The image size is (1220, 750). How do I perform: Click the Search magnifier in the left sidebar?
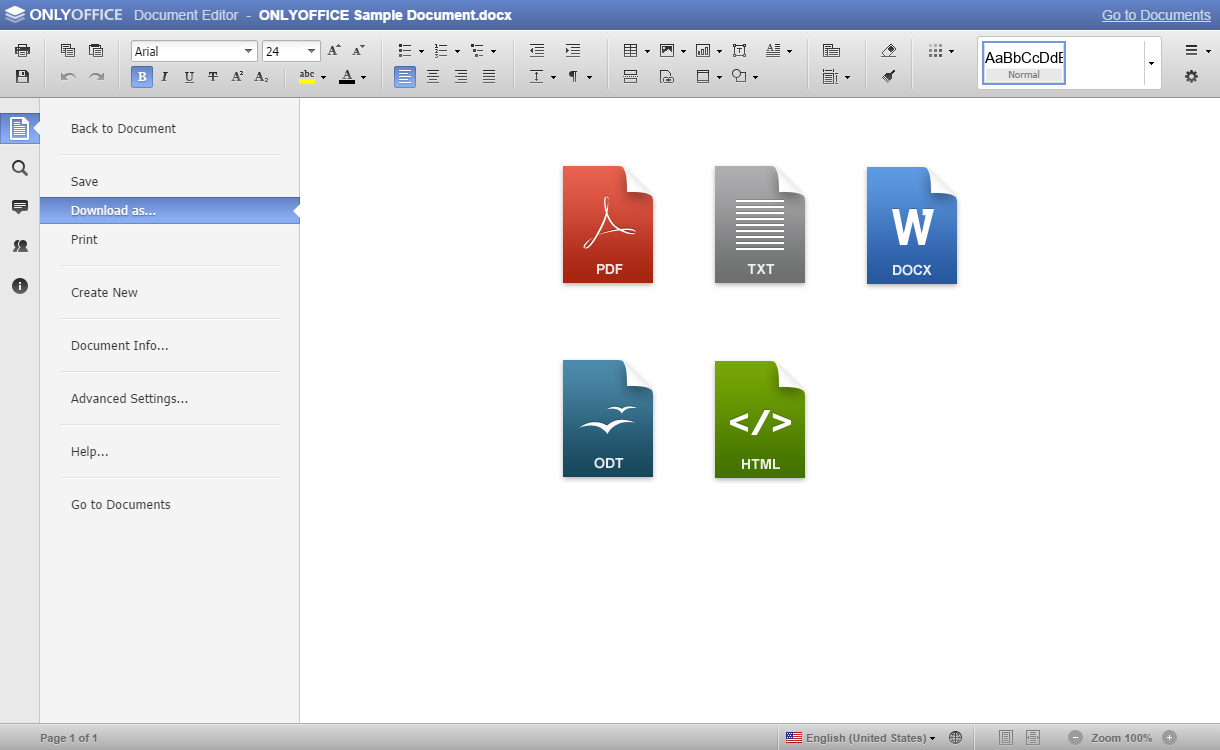click(x=19, y=168)
